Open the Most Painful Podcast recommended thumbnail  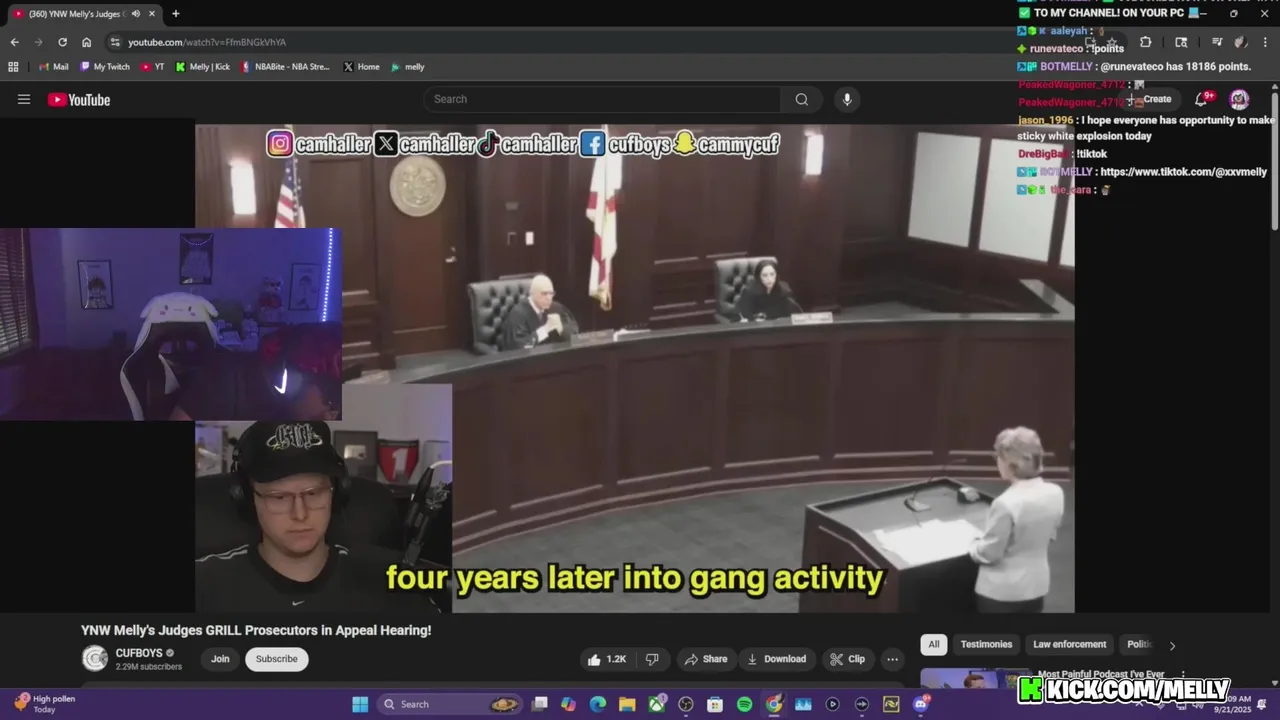pyautogui.click(x=975, y=680)
